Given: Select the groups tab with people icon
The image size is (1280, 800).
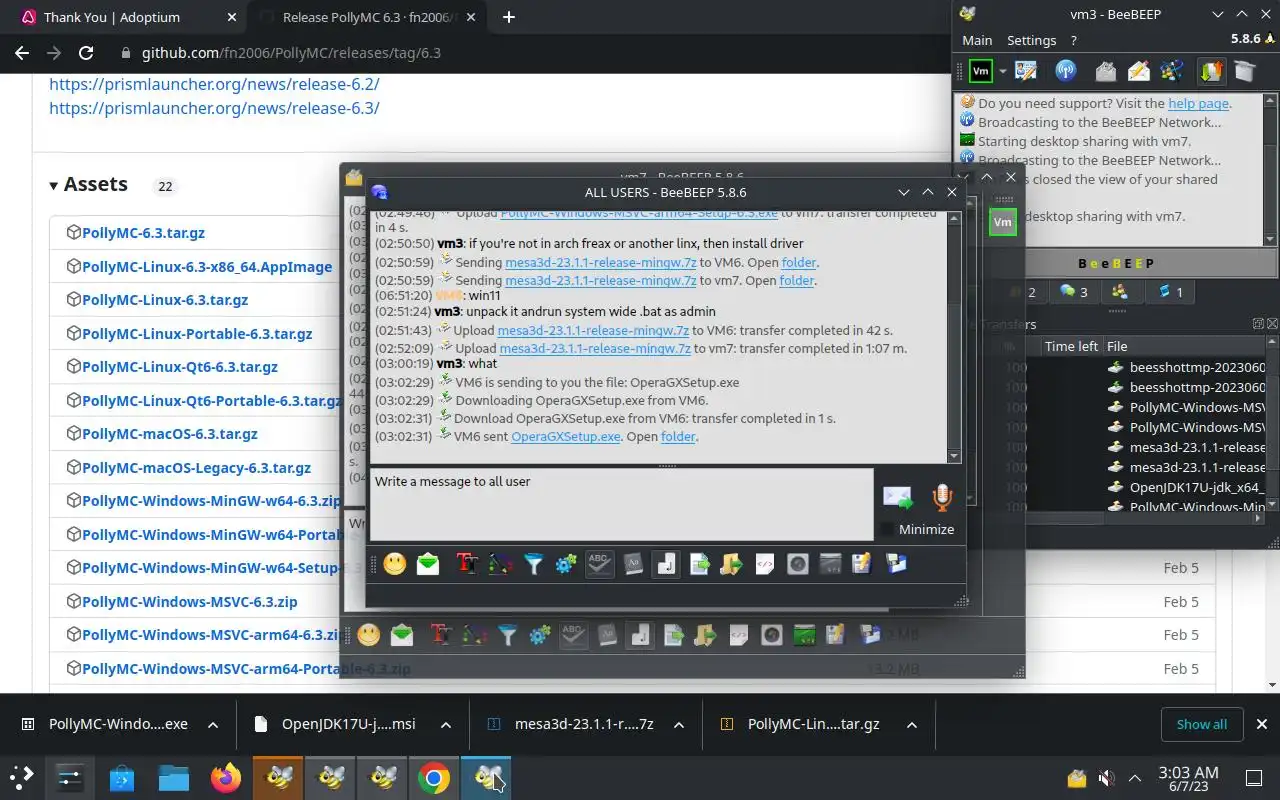Looking at the screenshot, I should 1120,292.
